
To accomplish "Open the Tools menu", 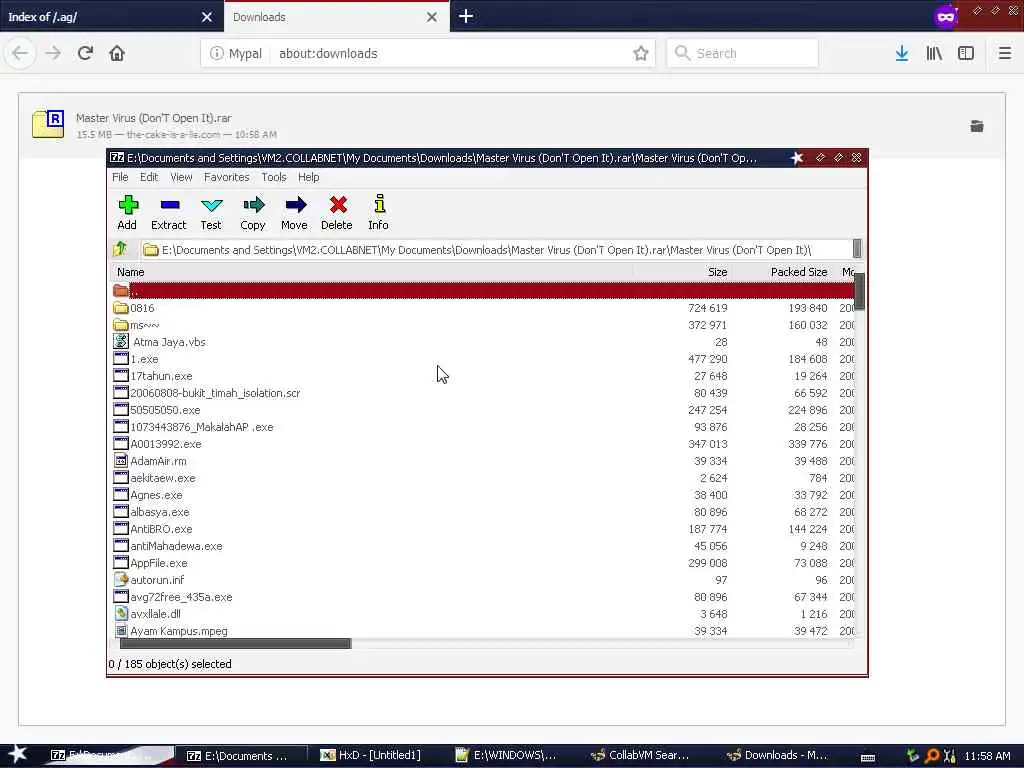I will pyautogui.click(x=274, y=177).
